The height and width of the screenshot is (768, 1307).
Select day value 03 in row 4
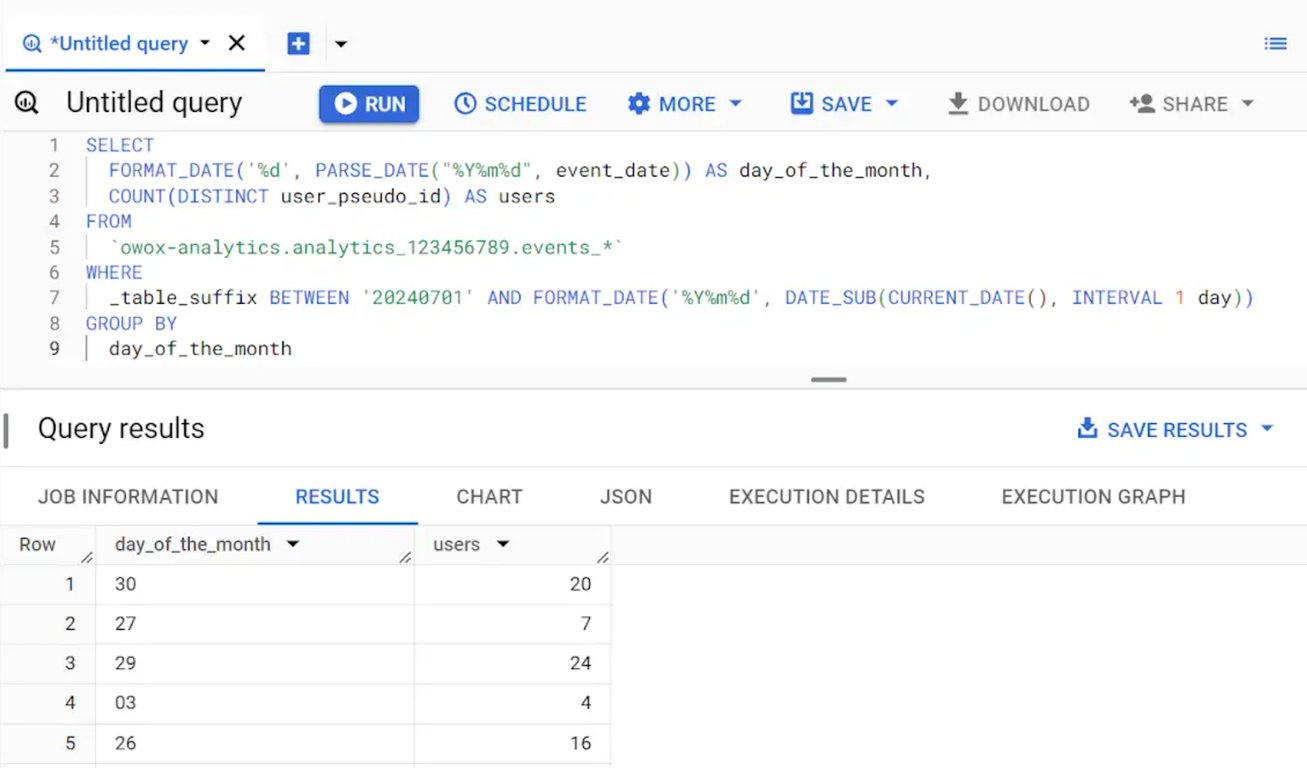click(x=125, y=703)
